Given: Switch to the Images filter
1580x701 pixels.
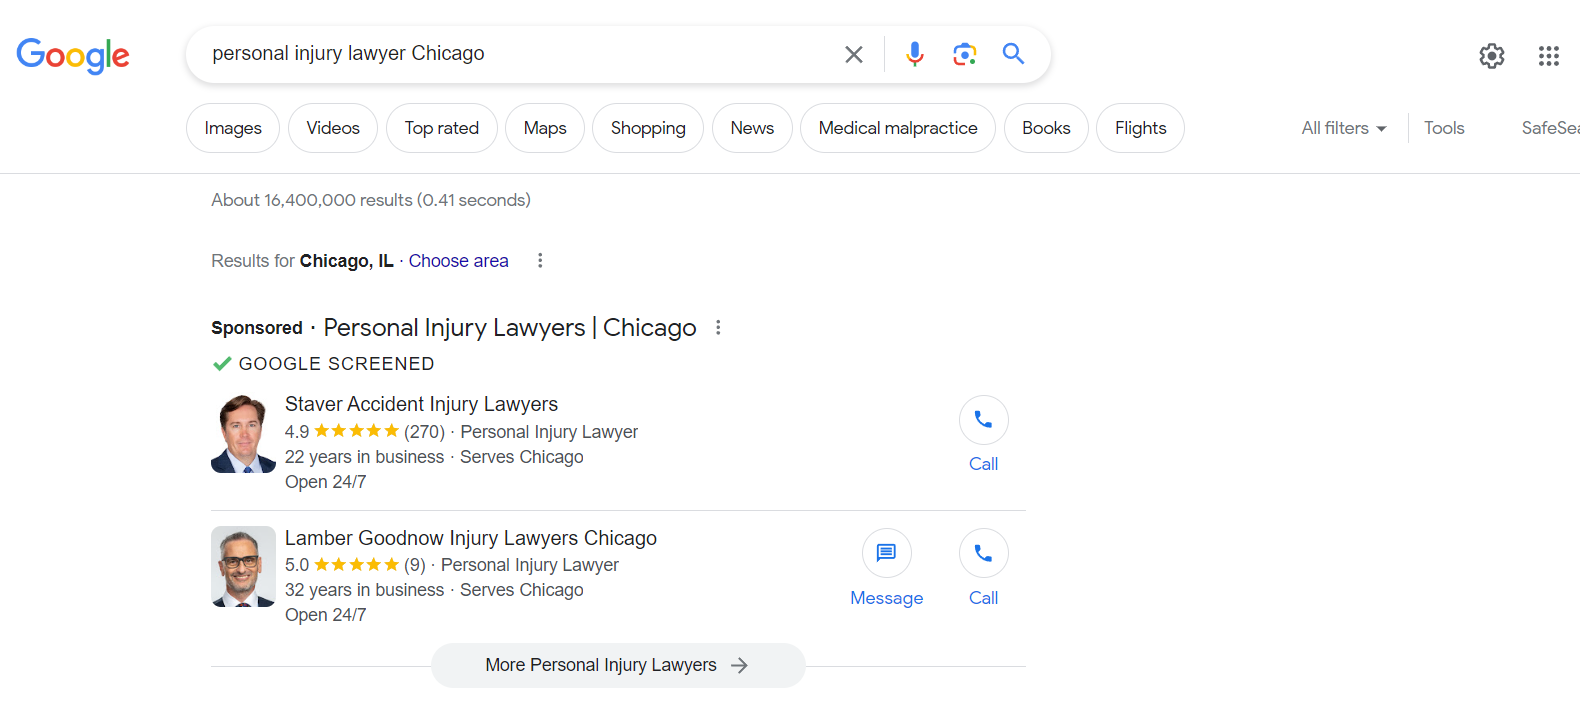Looking at the screenshot, I should (x=233, y=128).
